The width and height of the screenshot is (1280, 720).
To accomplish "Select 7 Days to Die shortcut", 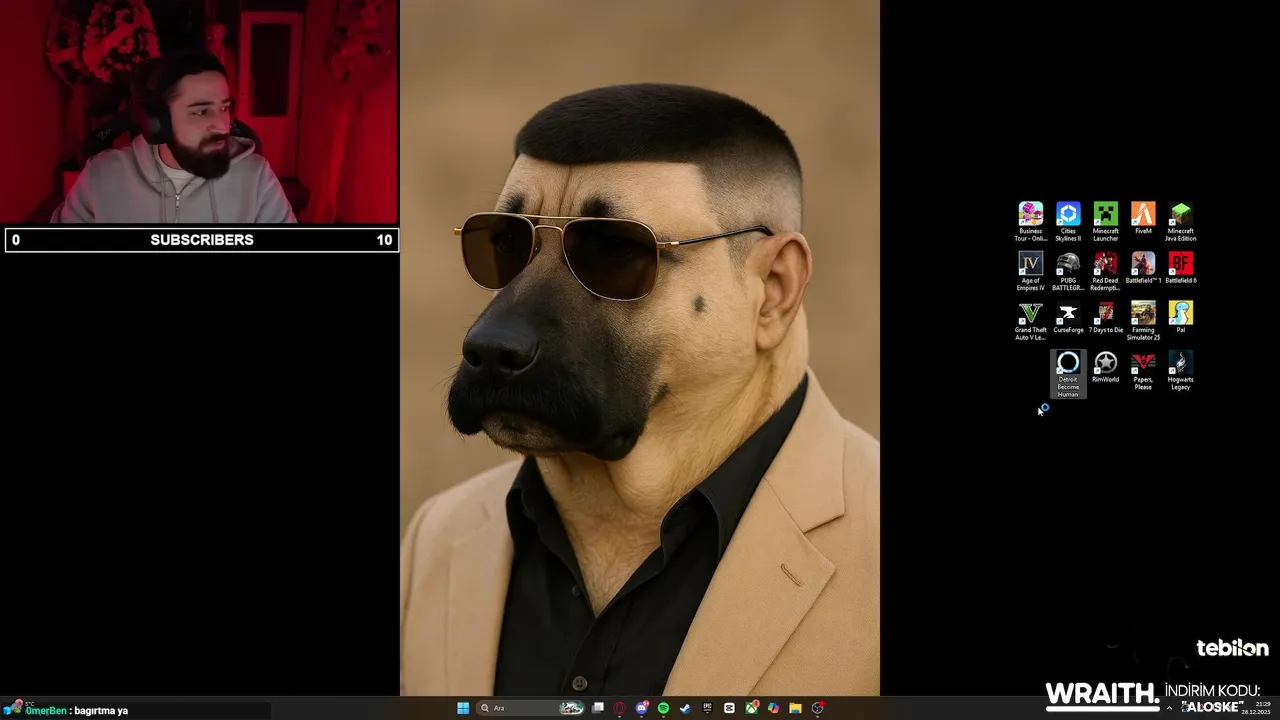I will pos(1106,318).
